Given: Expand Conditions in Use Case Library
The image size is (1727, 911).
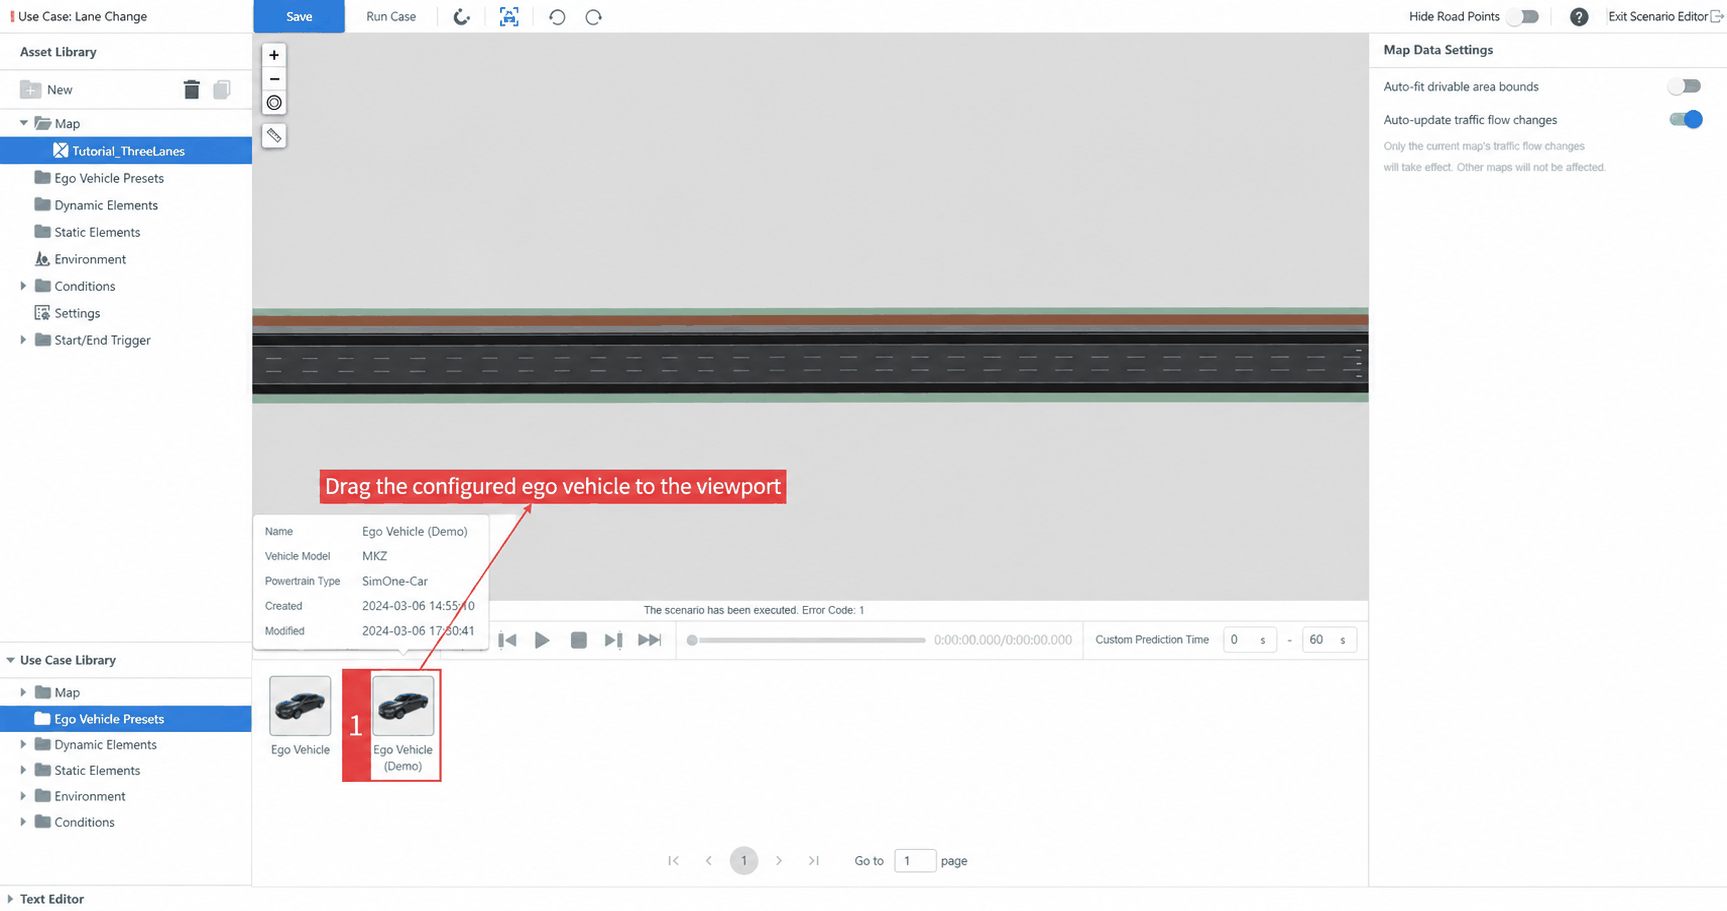Looking at the screenshot, I should point(24,822).
